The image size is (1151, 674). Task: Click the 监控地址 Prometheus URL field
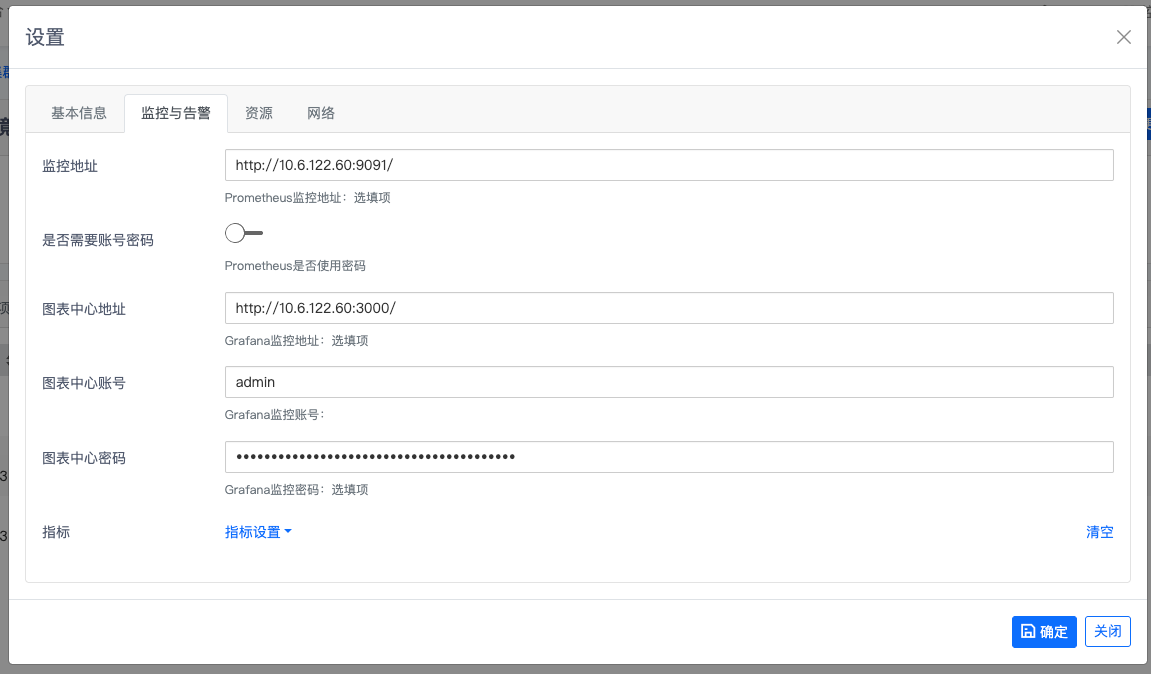tap(668, 165)
